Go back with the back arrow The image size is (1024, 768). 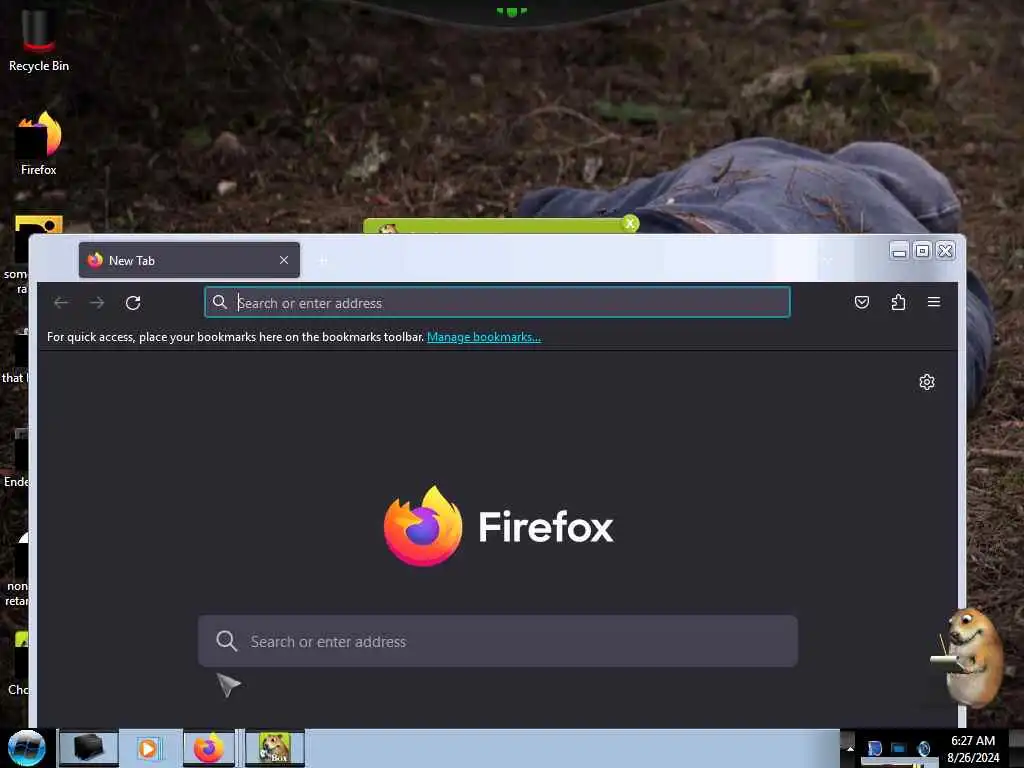point(61,302)
